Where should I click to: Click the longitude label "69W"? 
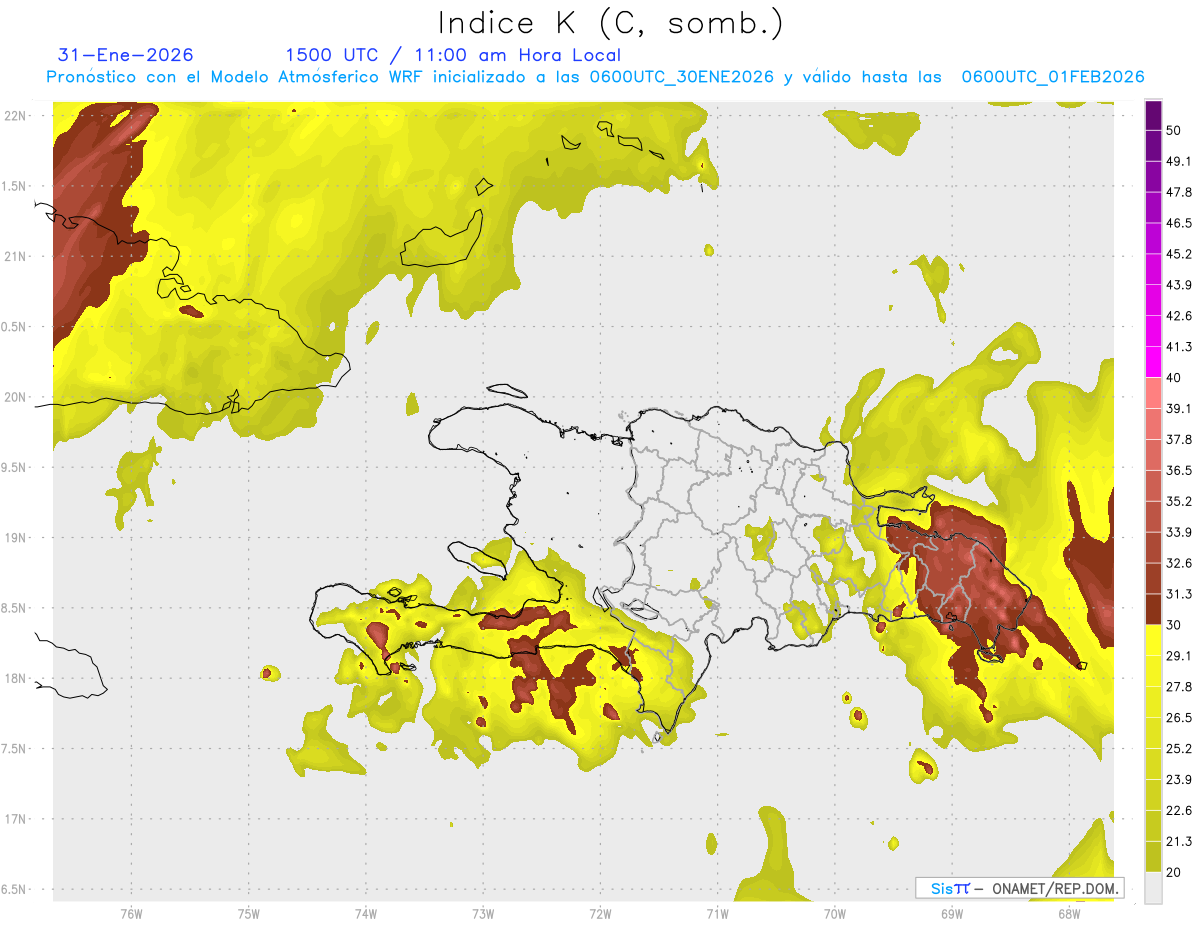(x=952, y=914)
